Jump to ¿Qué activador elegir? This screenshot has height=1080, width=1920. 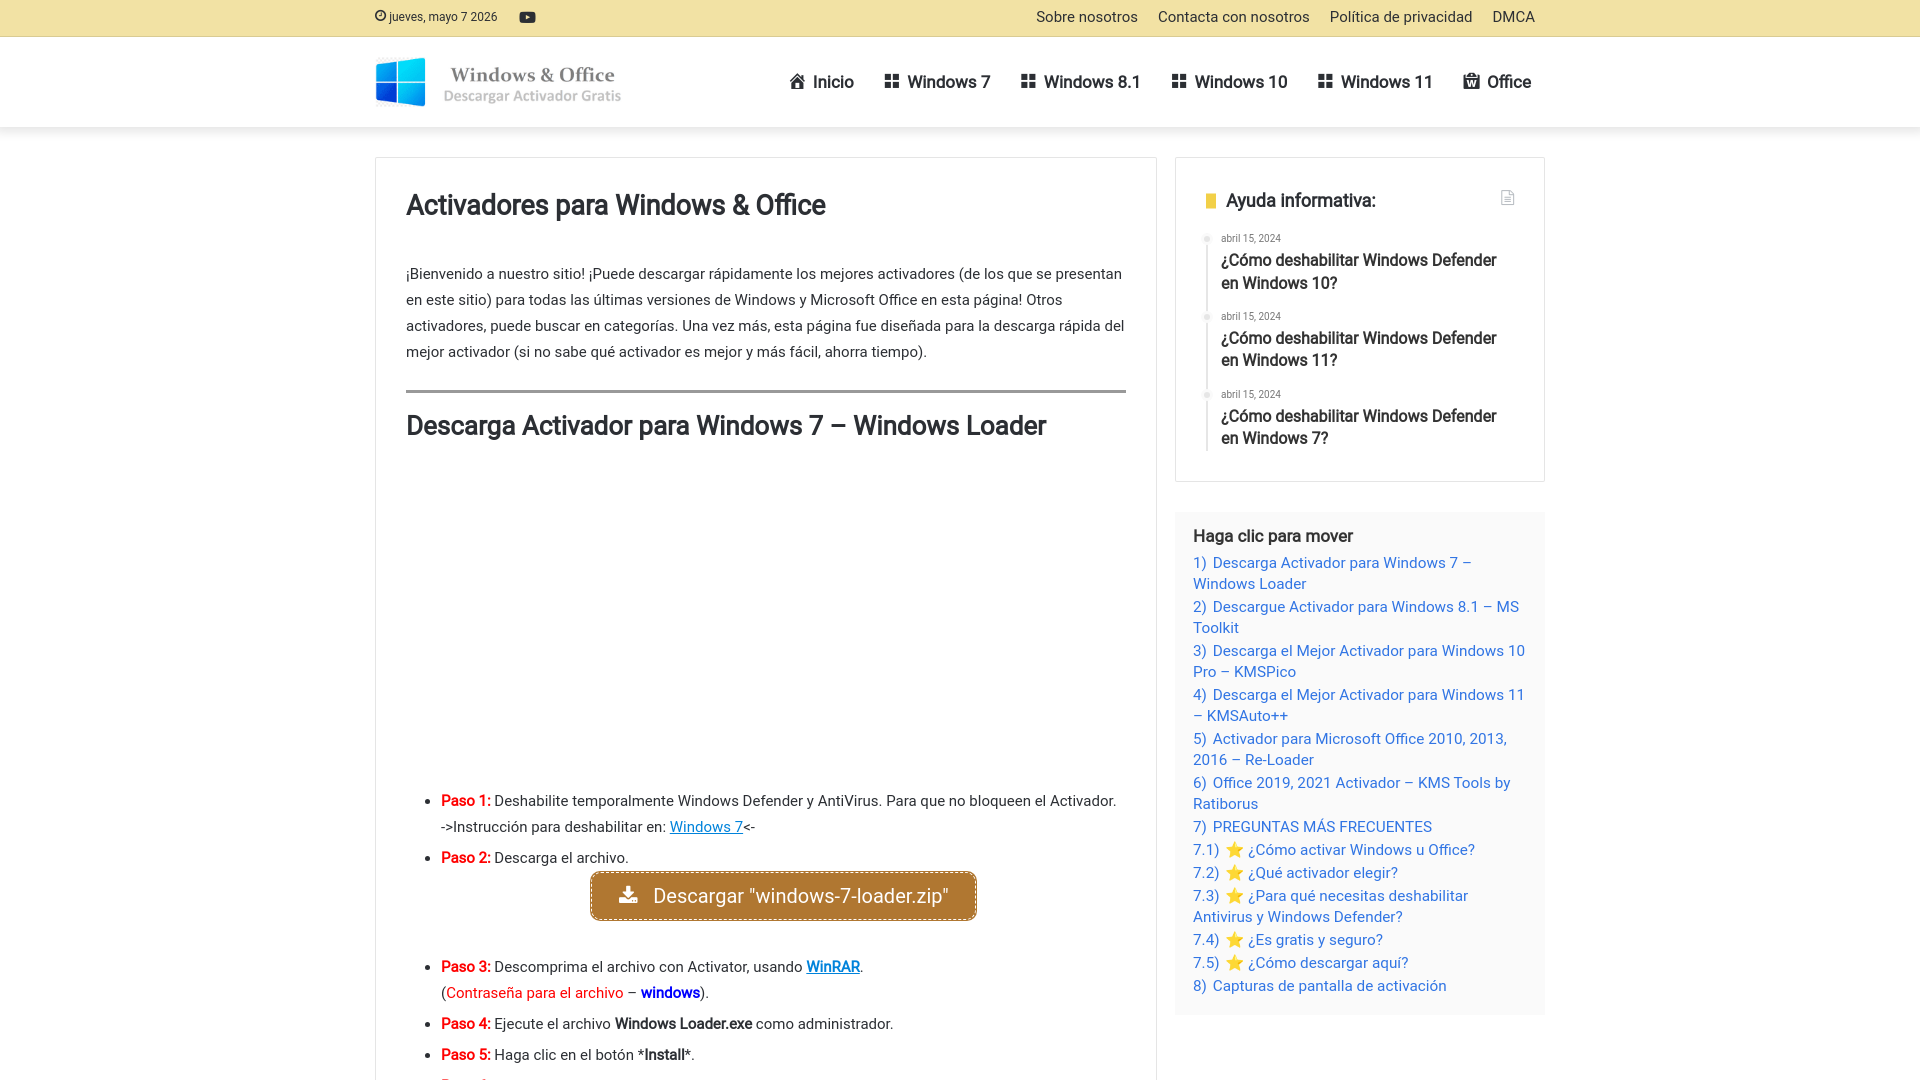click(1295, 873)
